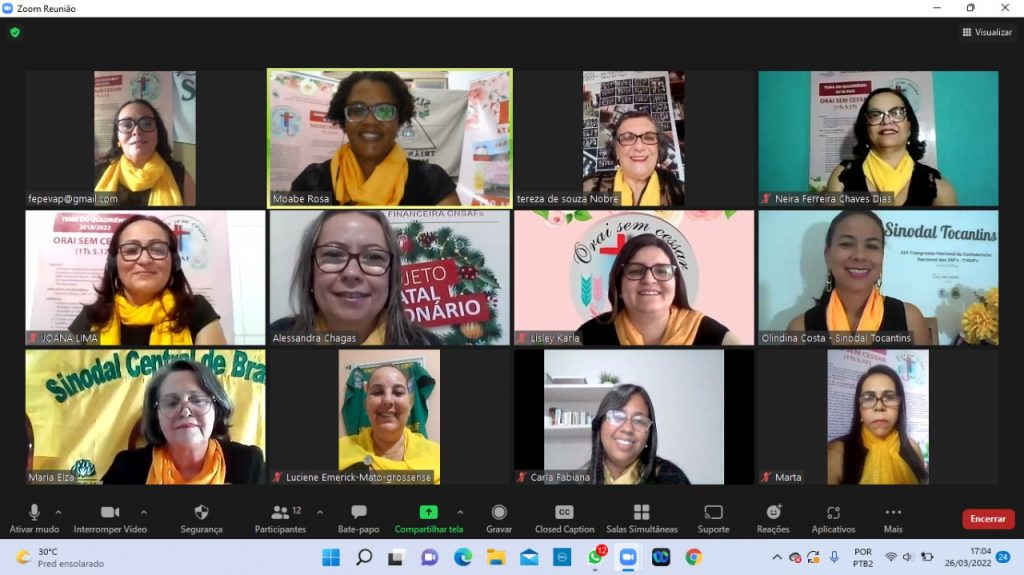The height and width of the screenshot is (575, 1024).
Task: Click the green encryption shield icon
Action: point(15,32)
